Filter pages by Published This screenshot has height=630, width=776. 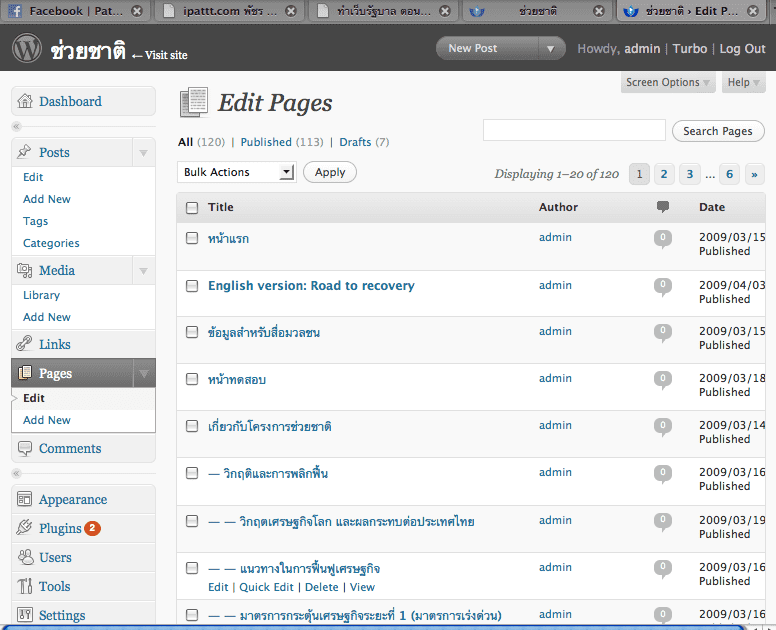(x=266, y=142)
